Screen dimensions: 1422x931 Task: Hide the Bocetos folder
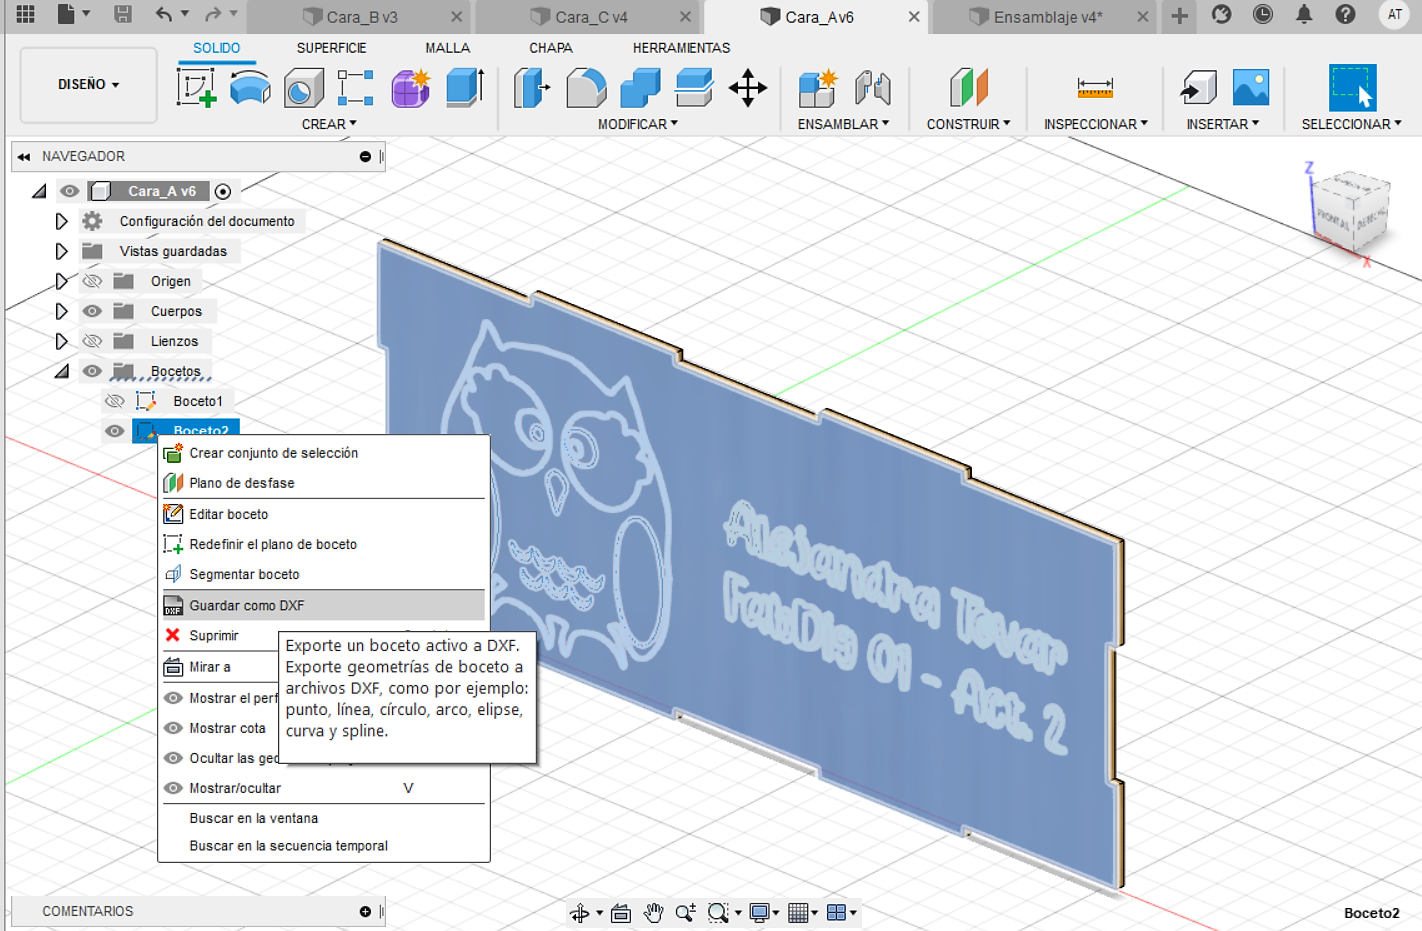click(92, 371)
